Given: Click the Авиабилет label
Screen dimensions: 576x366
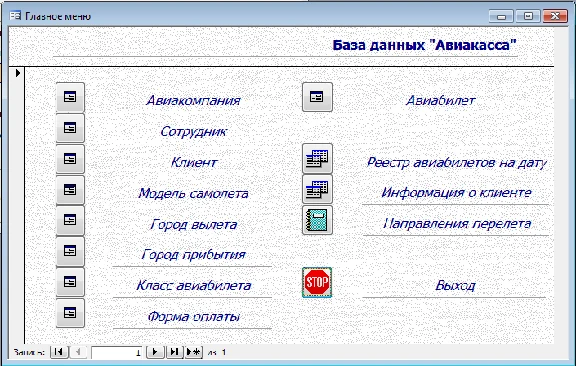Looking at the screenshot, I should [440, 100].
